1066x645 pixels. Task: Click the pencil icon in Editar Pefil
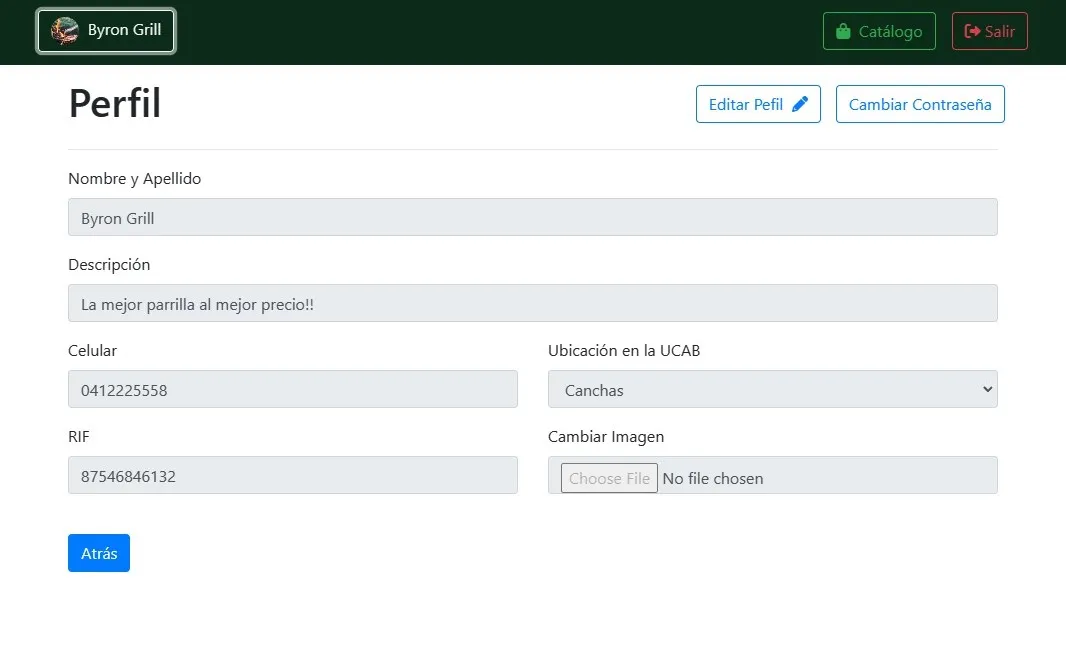[800, 104]
